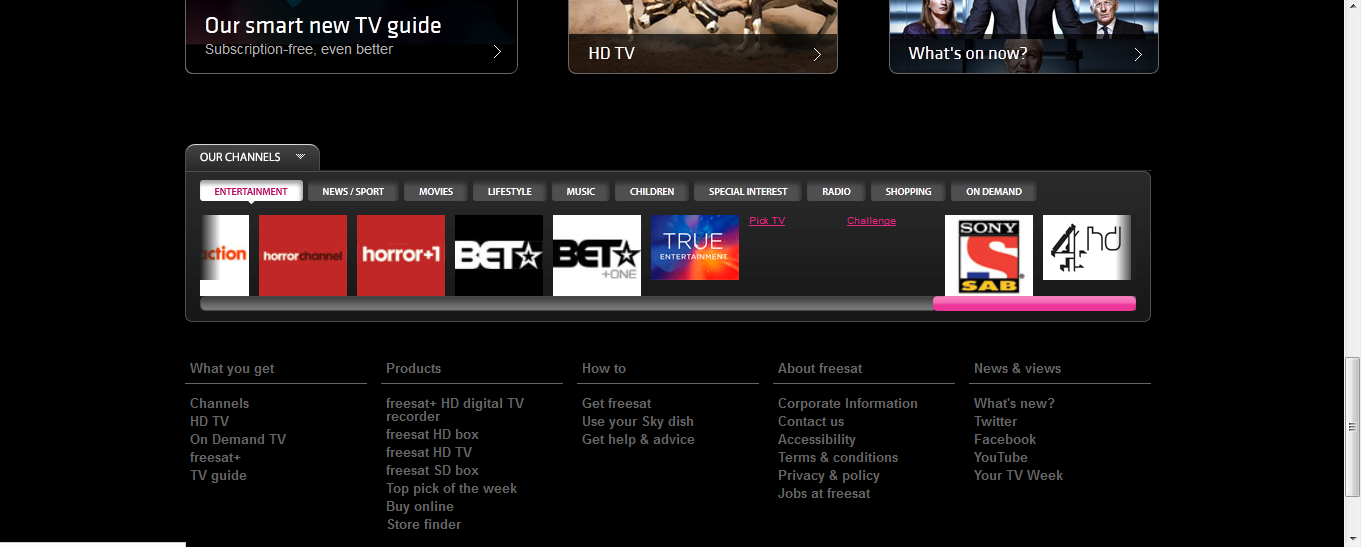The image size is (1363, 547).
Task: Open the horrorchannel logo tile
Action: tap(303, 255)
